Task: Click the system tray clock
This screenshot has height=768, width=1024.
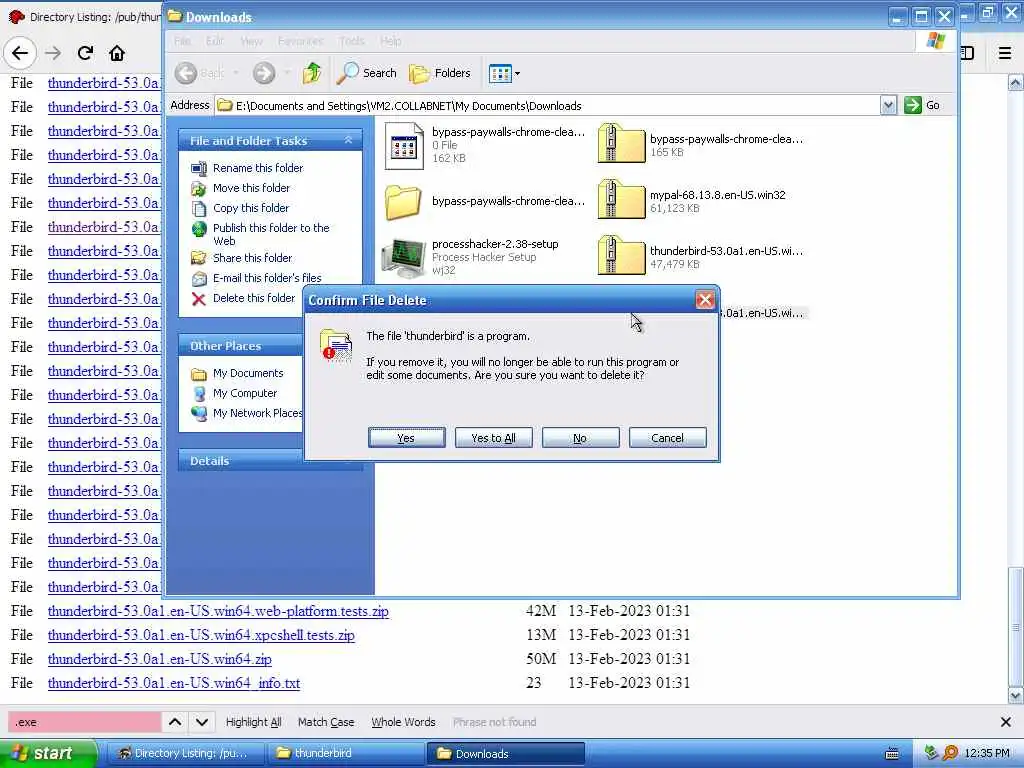Action: [x=987, y=753]
